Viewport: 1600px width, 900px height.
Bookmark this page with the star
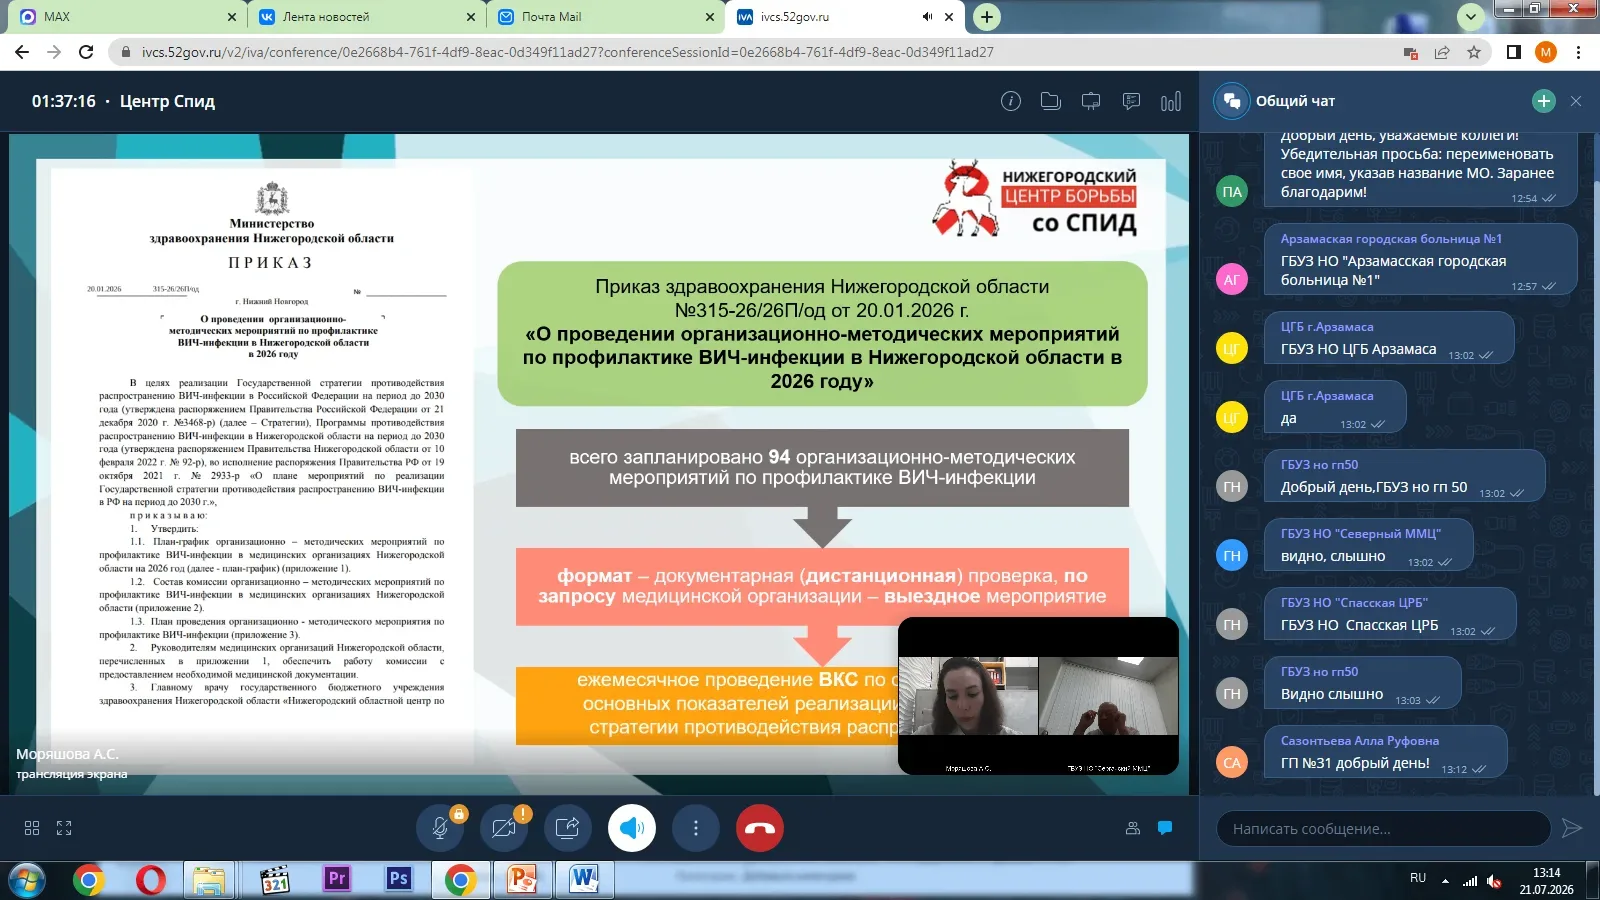1474,52
